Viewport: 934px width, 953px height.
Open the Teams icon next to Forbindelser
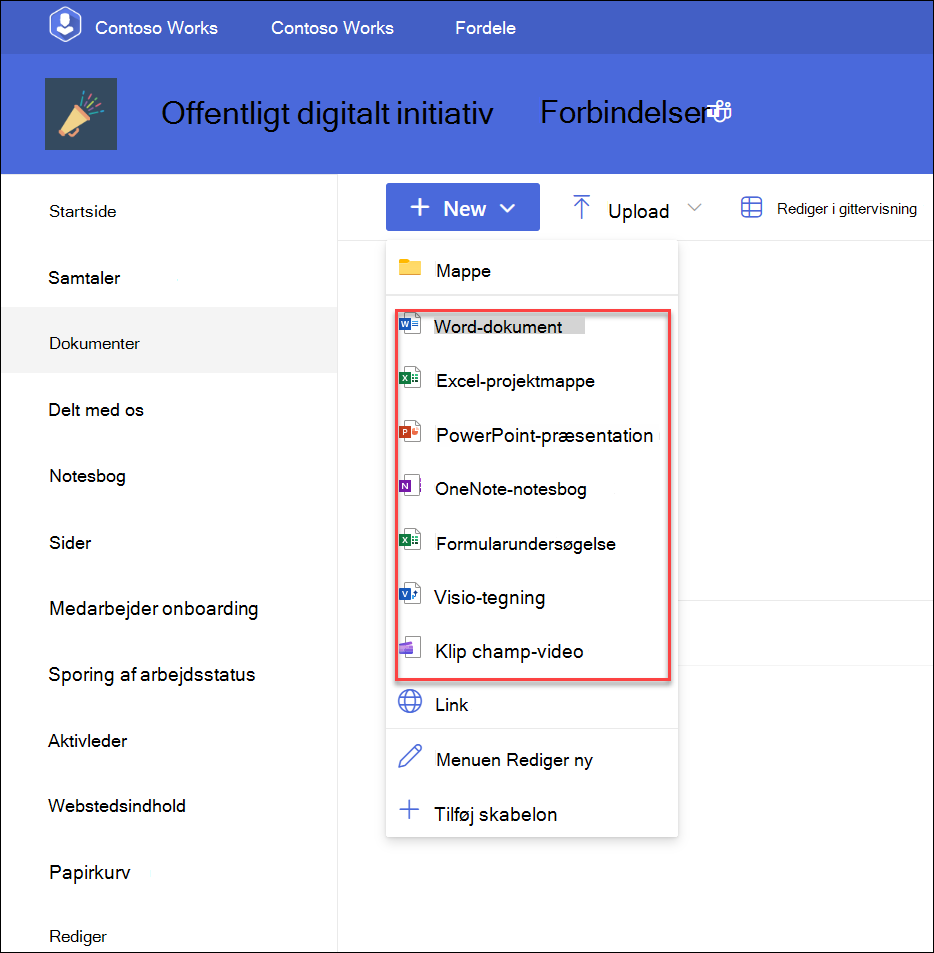tap(721, 111)
